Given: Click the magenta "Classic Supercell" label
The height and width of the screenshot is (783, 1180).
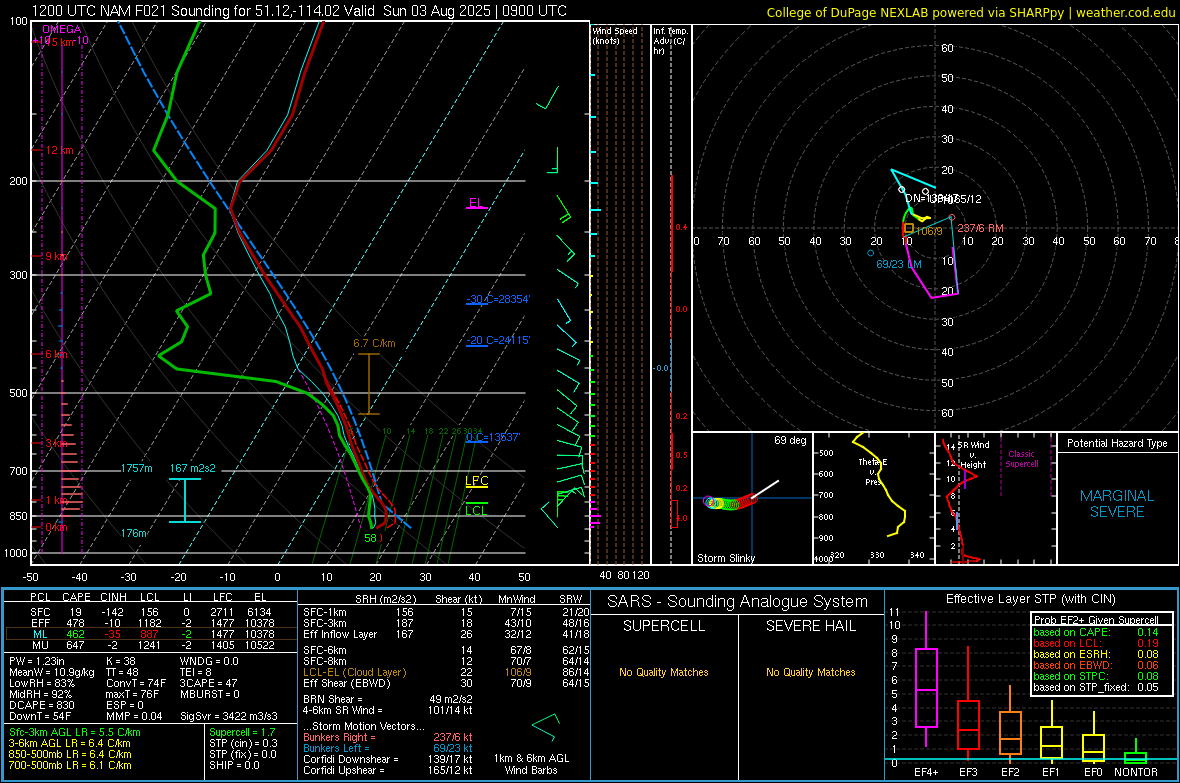Looking at the screenshot, I should coord(1022,459).
